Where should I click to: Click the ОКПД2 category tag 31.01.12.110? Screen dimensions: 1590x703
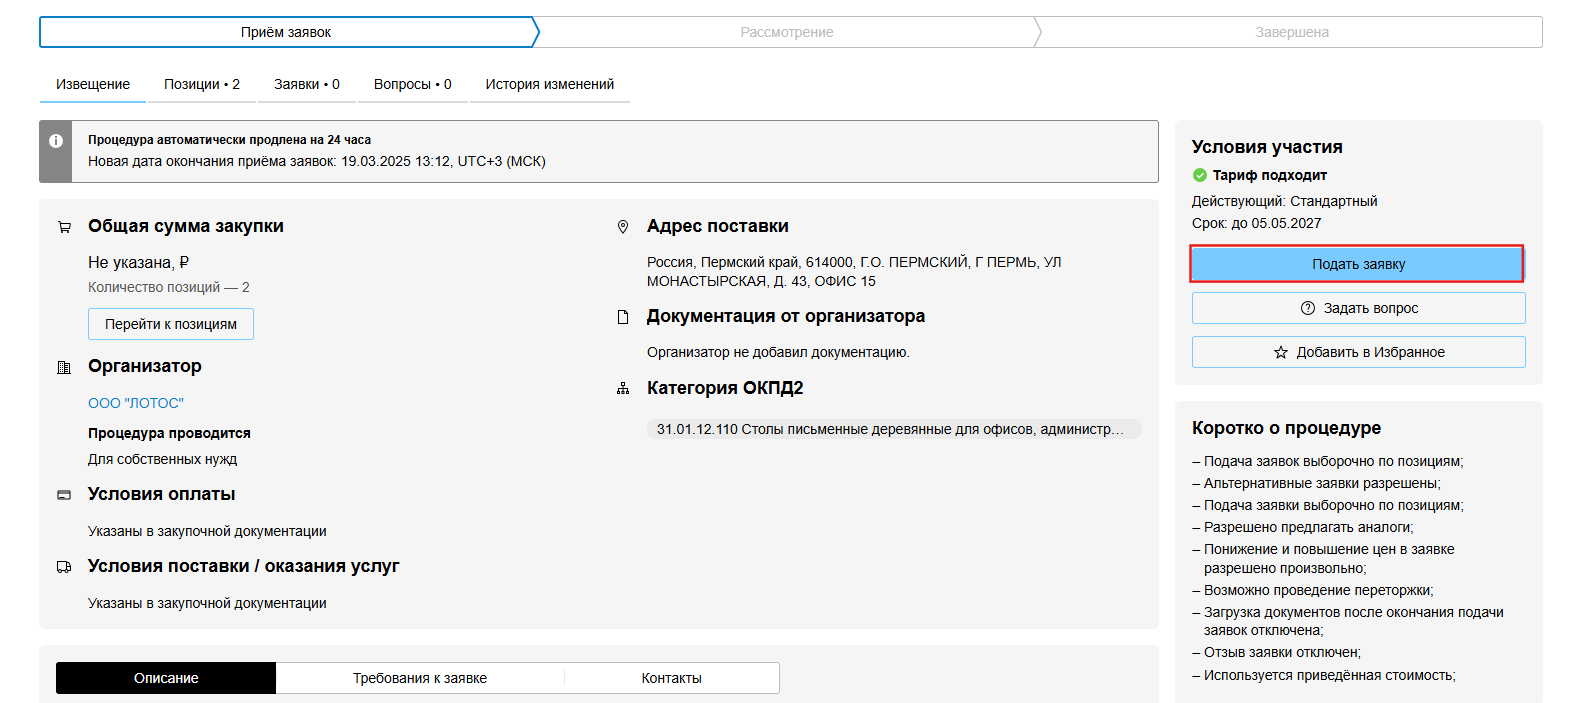890,429
